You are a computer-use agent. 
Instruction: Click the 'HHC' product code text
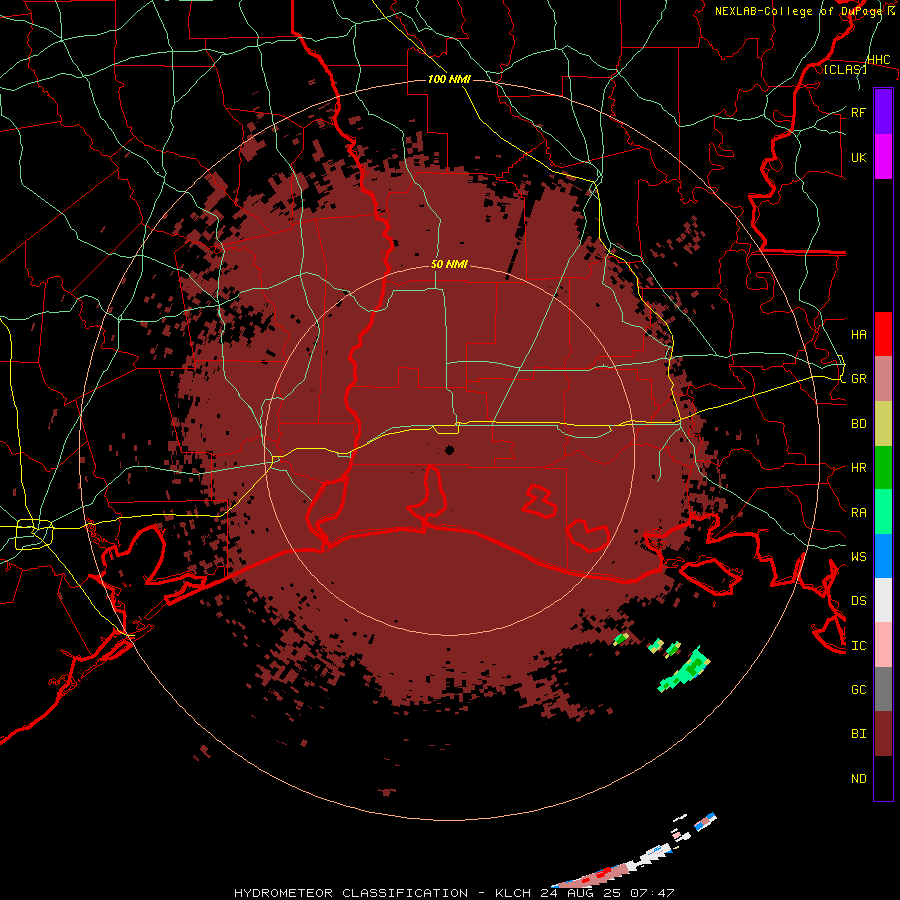tap(878, 60)
